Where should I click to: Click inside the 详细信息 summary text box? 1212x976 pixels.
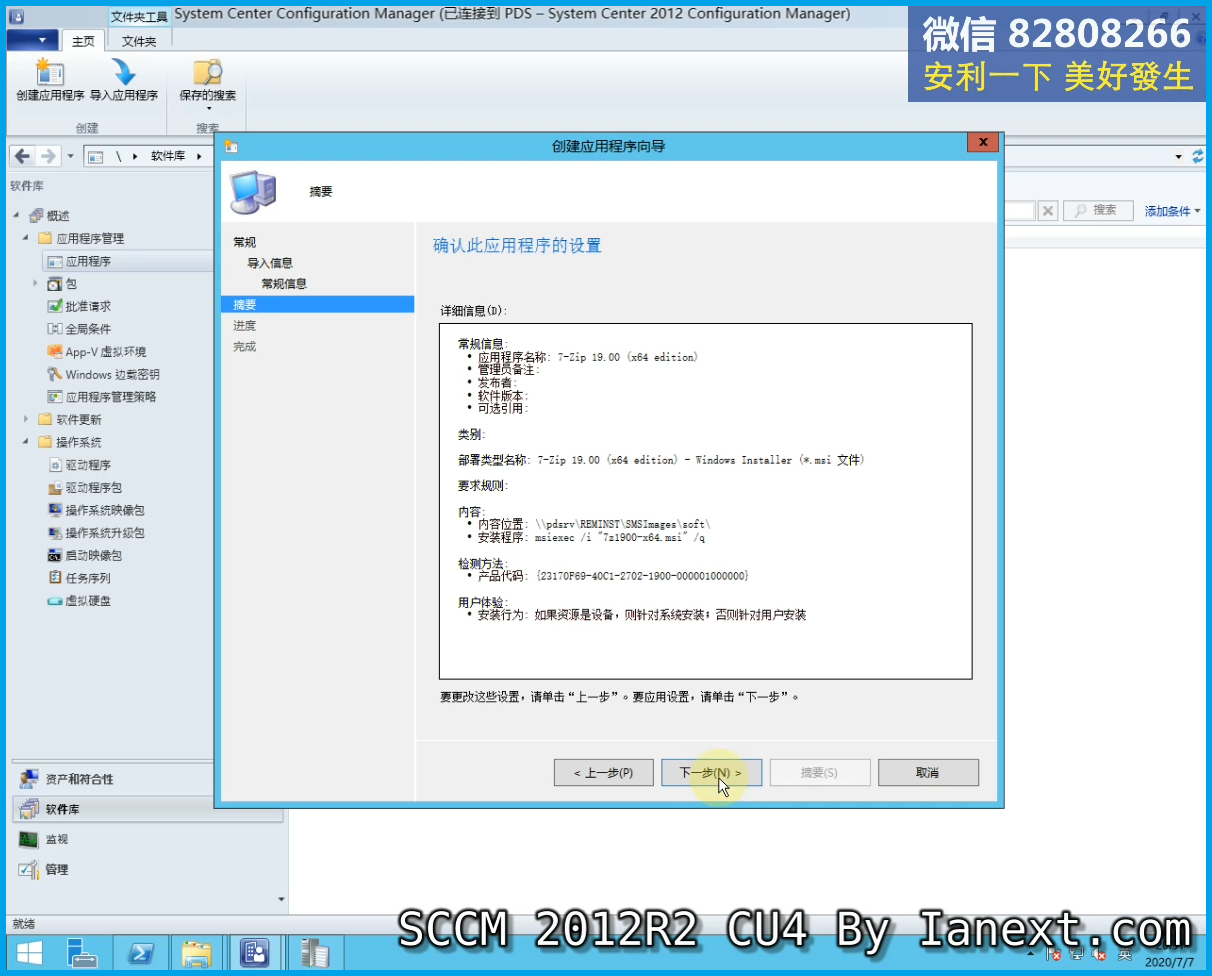706,501
